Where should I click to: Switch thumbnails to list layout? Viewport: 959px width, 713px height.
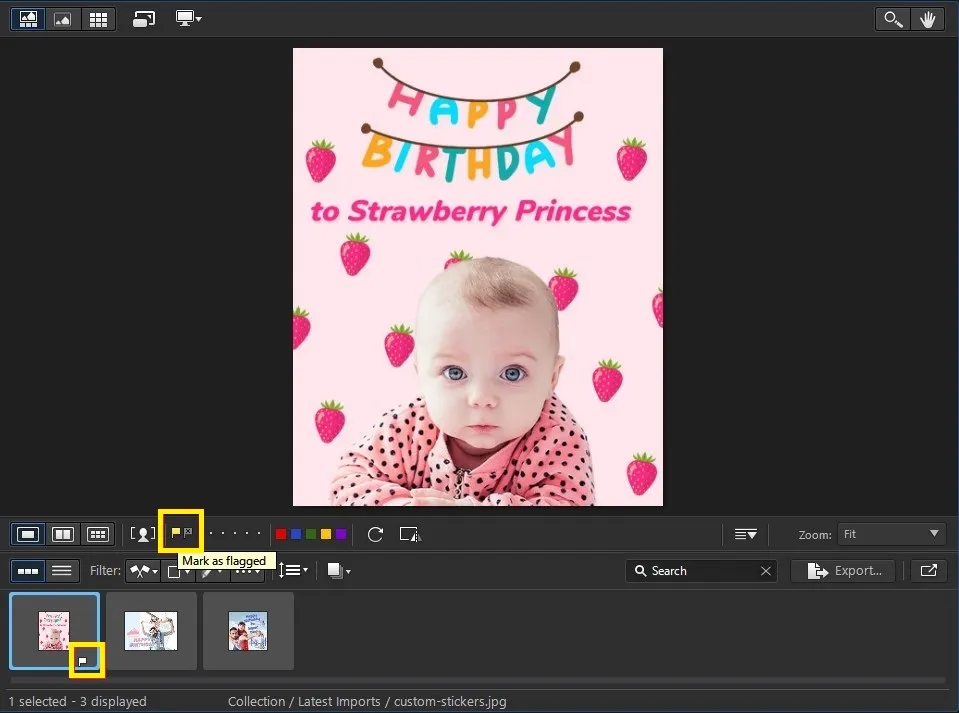62,570
